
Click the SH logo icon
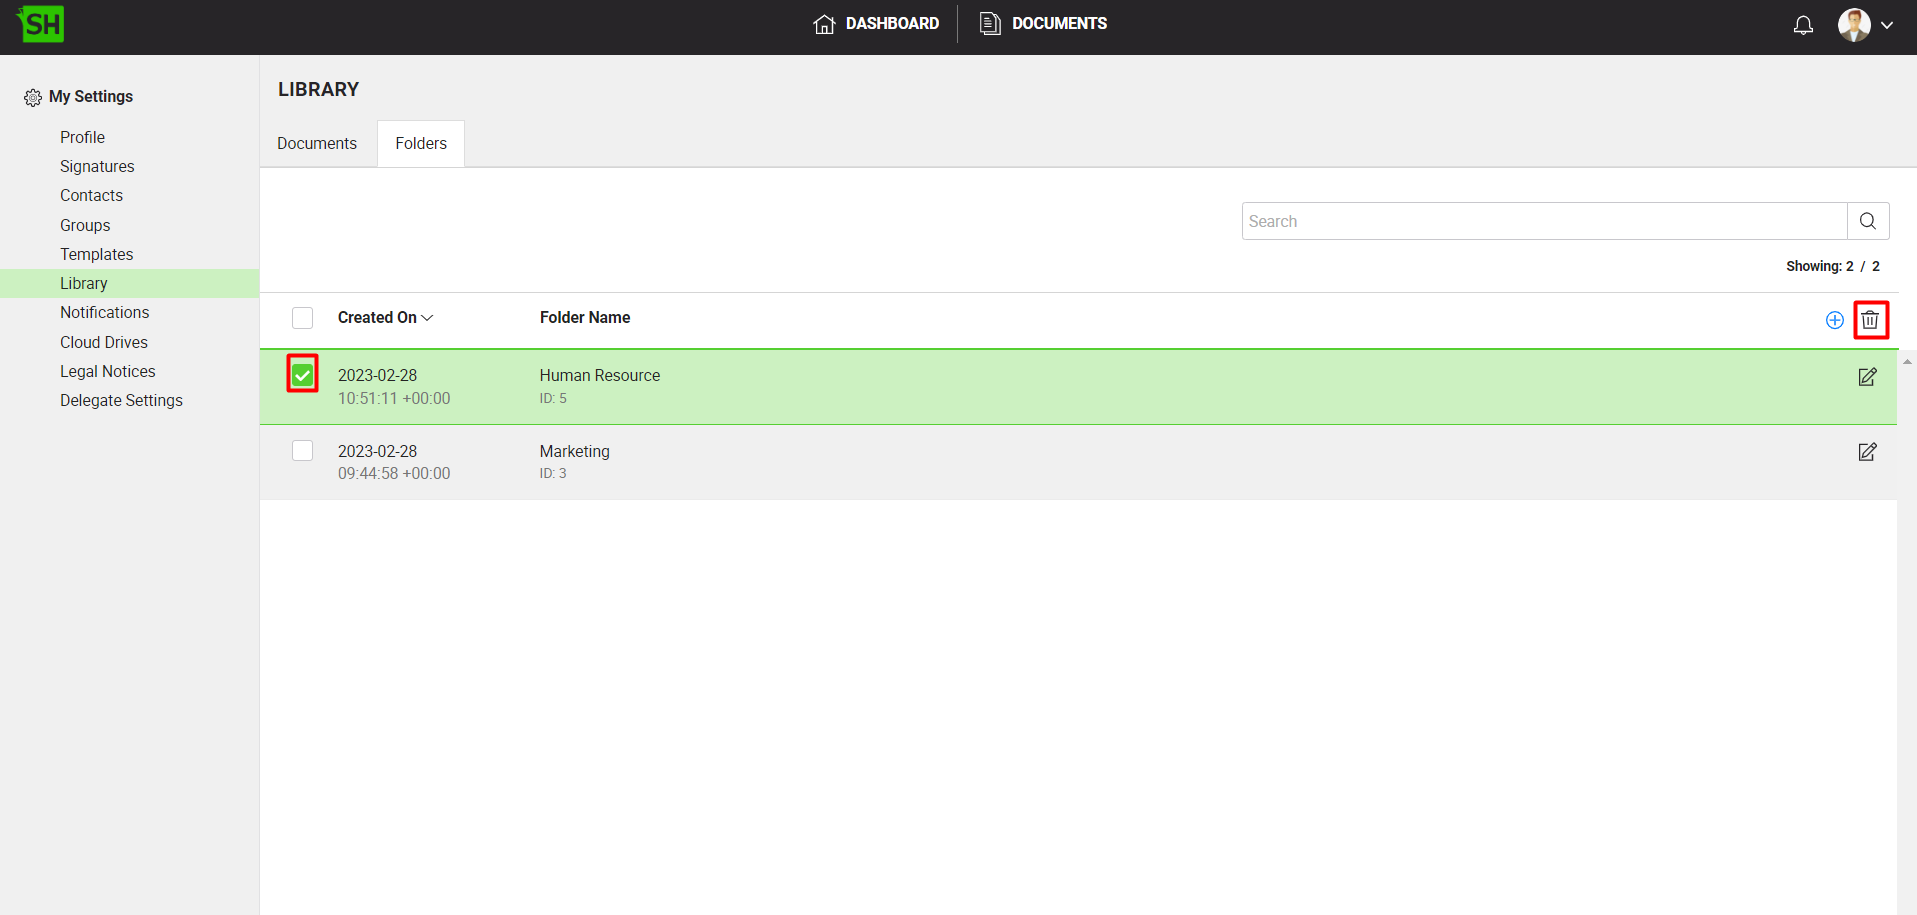click(41, 24)
